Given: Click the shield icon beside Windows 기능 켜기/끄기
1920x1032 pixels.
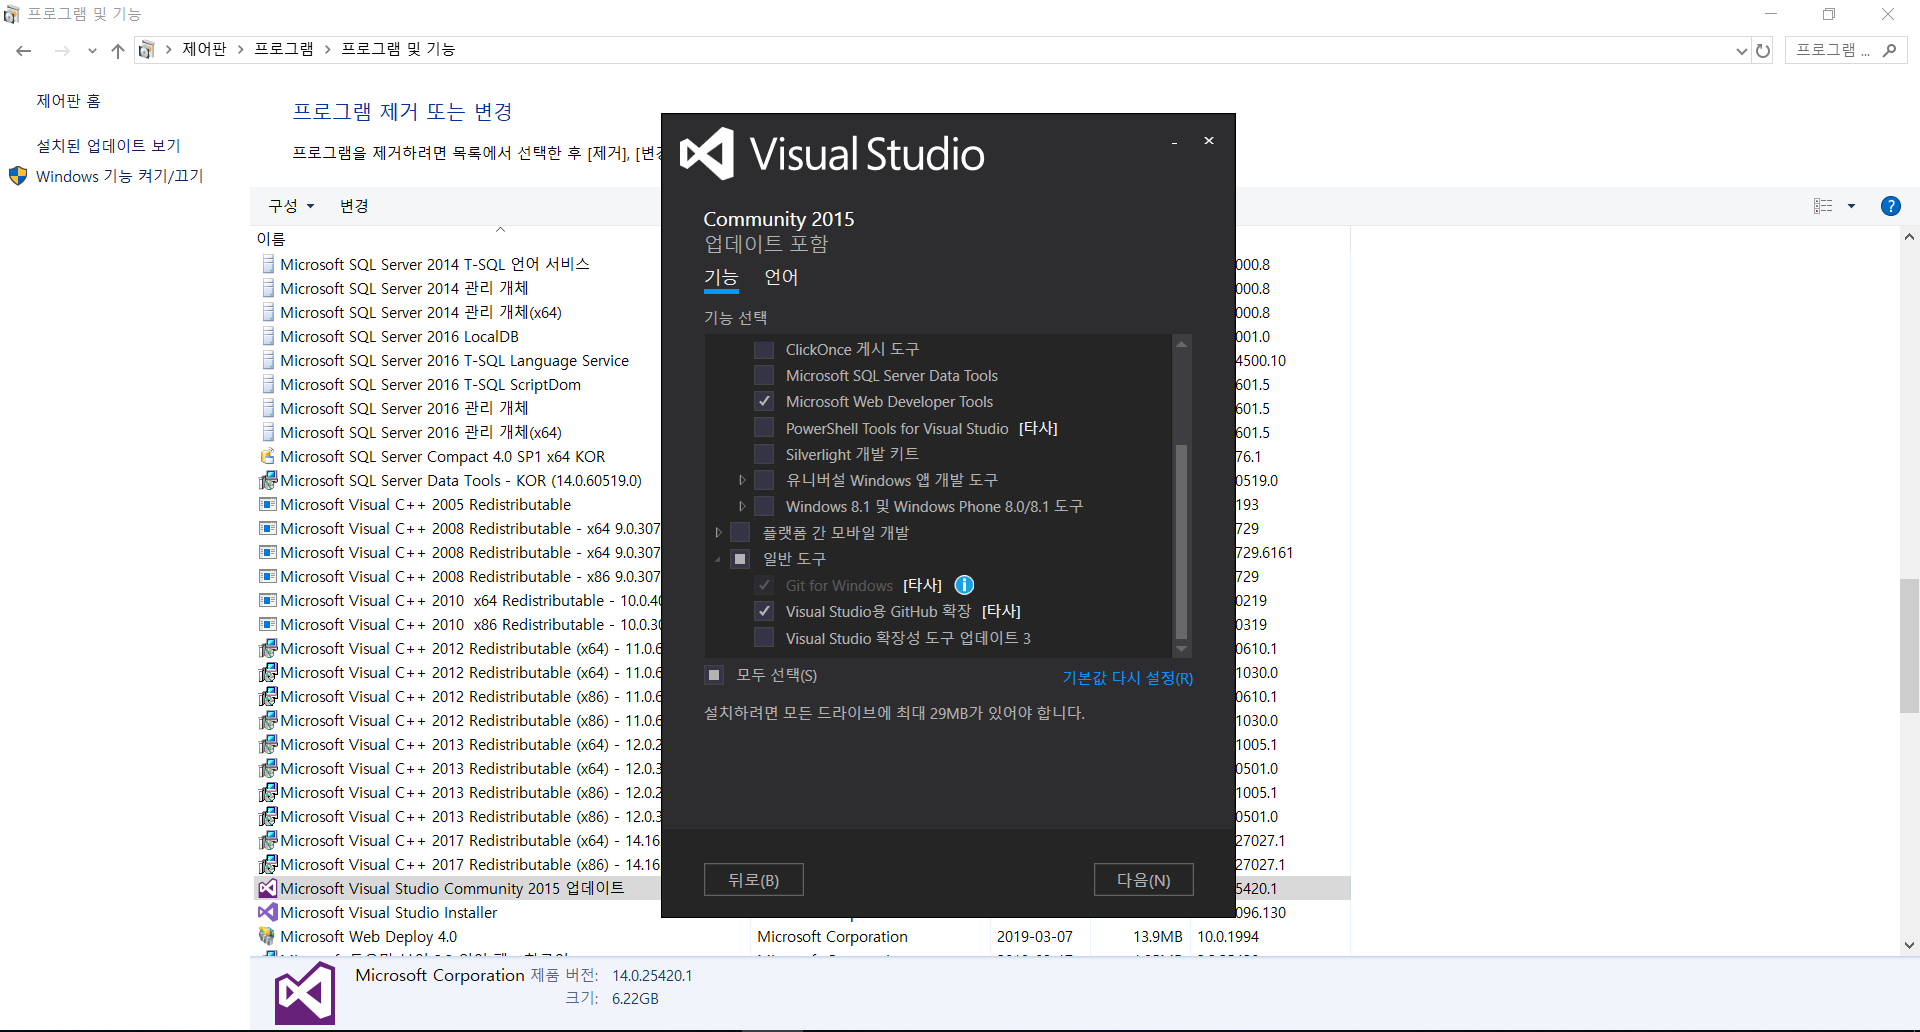Looking at the screenshot, I should [18, 176].
